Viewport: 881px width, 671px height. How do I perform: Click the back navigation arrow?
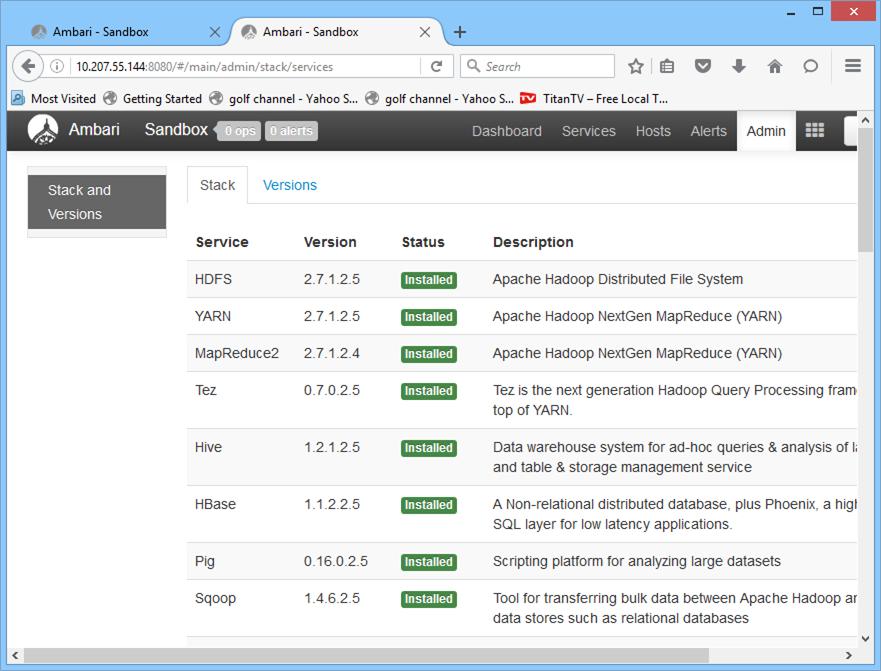click(28, 66)
